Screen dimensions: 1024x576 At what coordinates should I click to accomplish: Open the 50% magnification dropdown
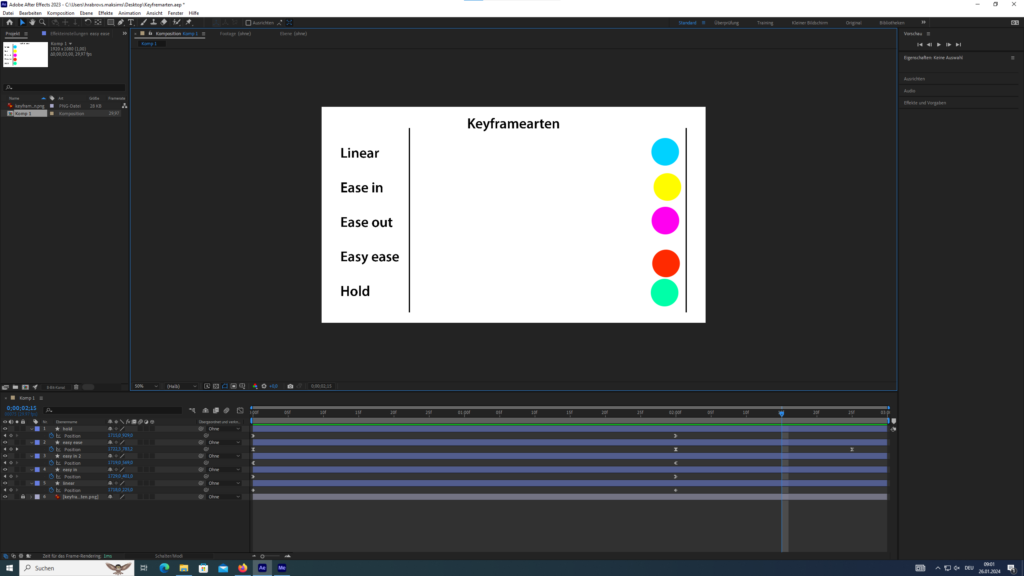tap(144, 385)
